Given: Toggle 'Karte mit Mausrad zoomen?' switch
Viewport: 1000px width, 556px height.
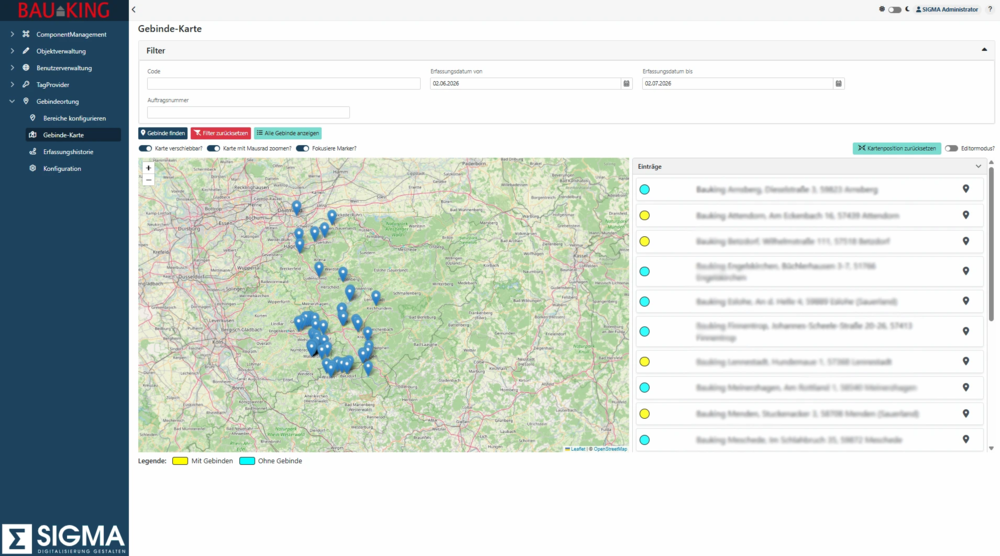Looking at the screenshot, I should [x=213, y=149].
